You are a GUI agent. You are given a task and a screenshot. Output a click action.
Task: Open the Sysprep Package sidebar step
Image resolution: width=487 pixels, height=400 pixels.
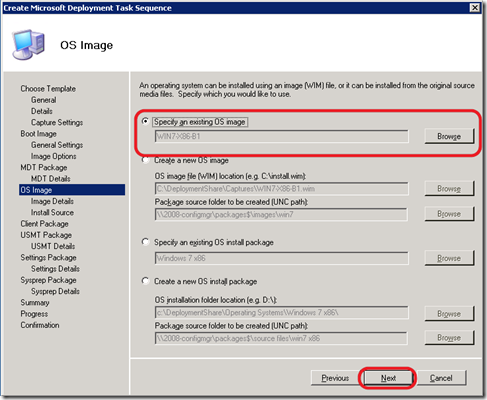pyautogui.click(x=48, y=280)
